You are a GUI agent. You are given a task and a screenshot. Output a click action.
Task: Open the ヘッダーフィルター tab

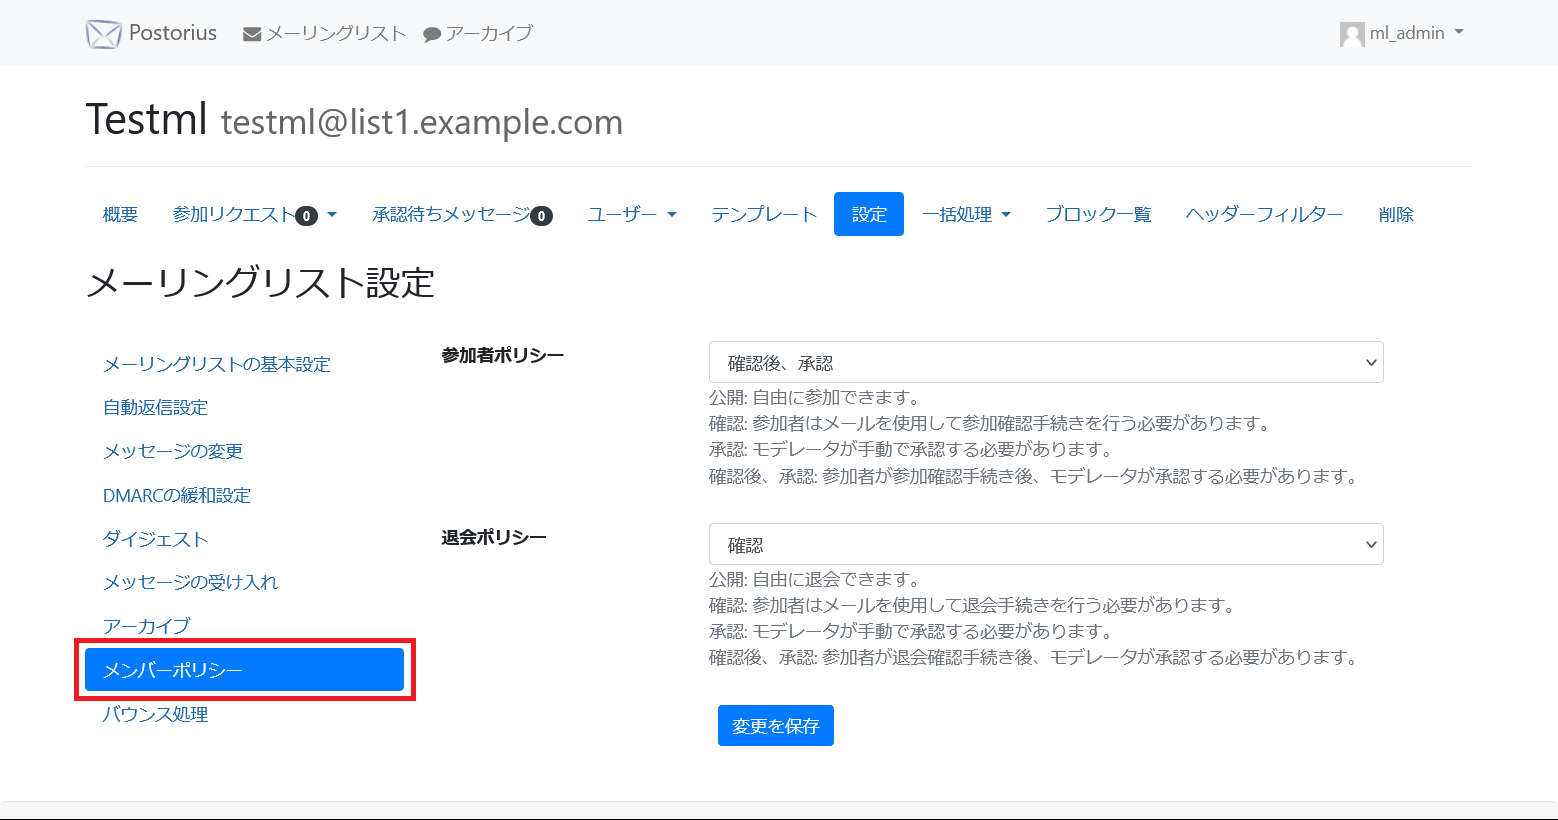coord(1264,214)
